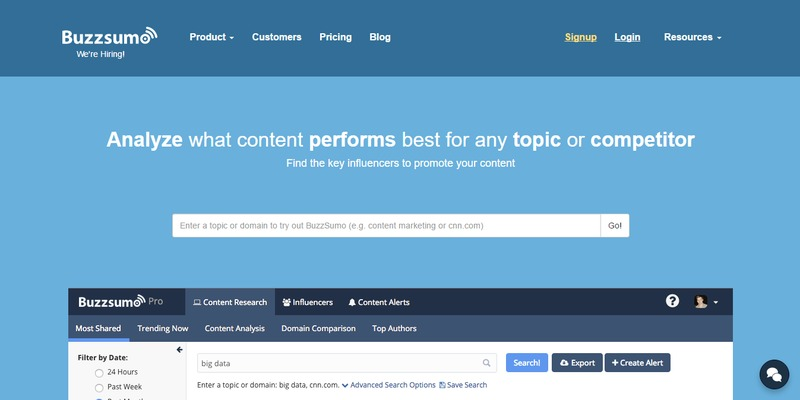Click the Buzzsumo Pro logo
Image resolution: width=800 pixels, height=400 pixels.
[121, 302]
